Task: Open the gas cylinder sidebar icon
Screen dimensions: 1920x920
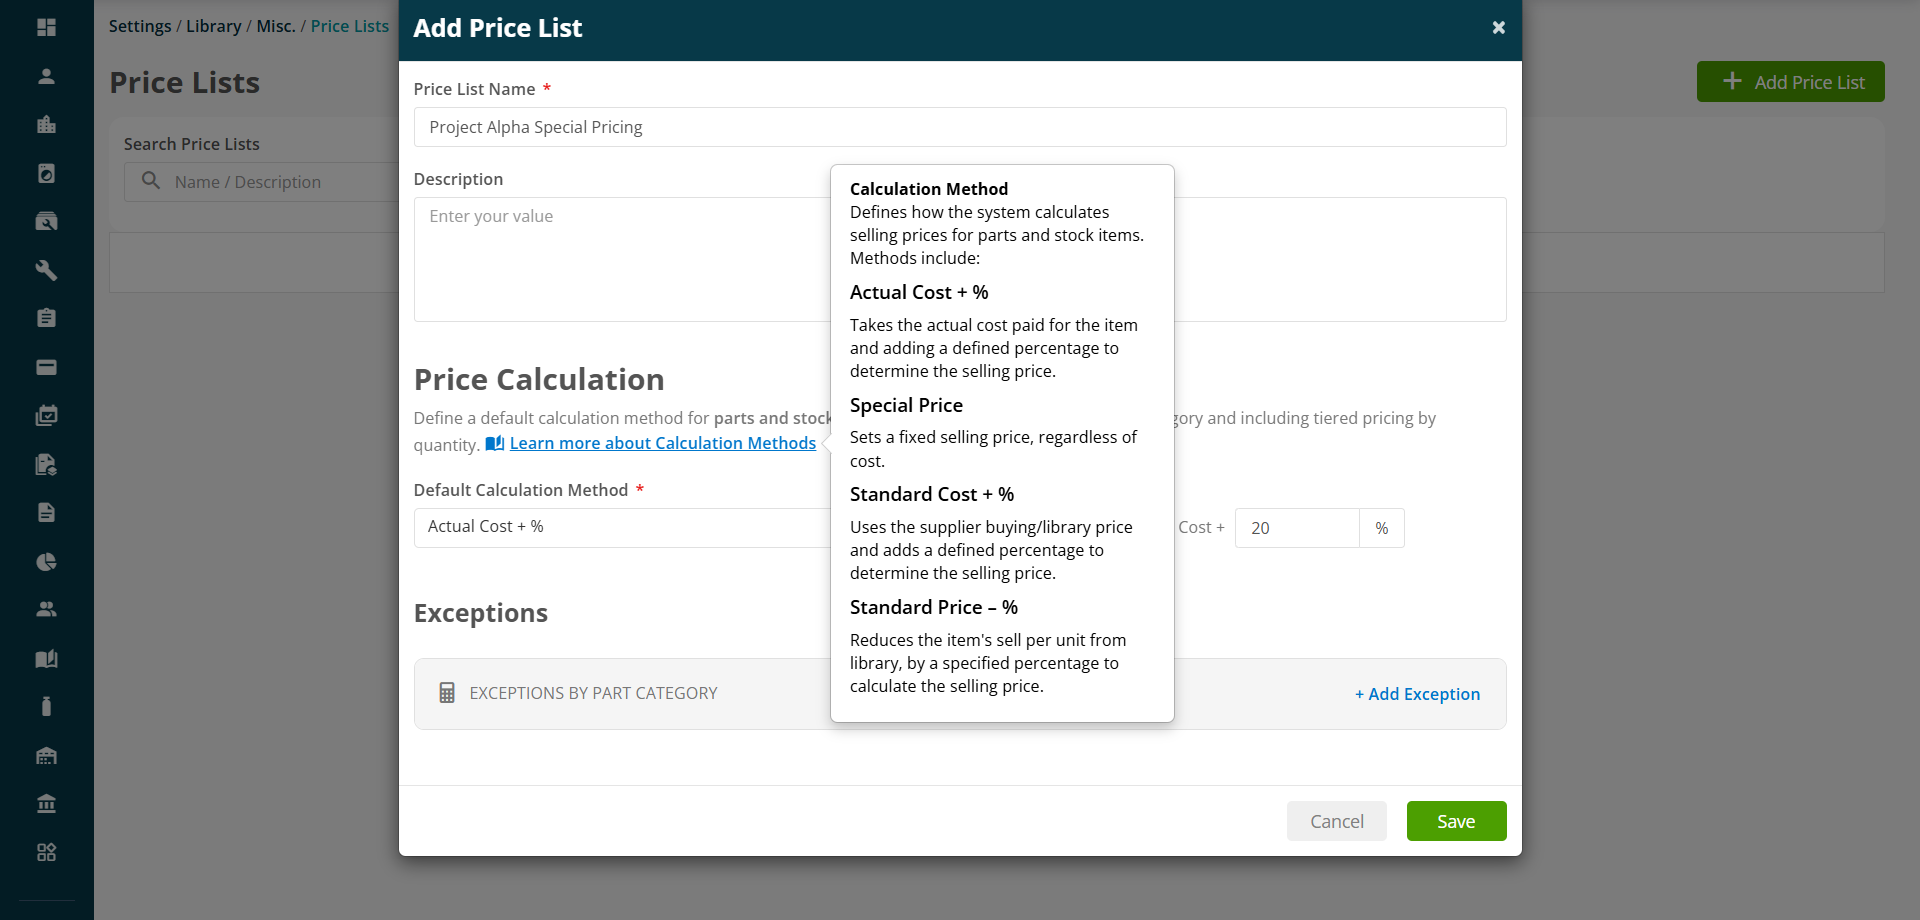Action: pyautogui.click(x=46, y=706)
